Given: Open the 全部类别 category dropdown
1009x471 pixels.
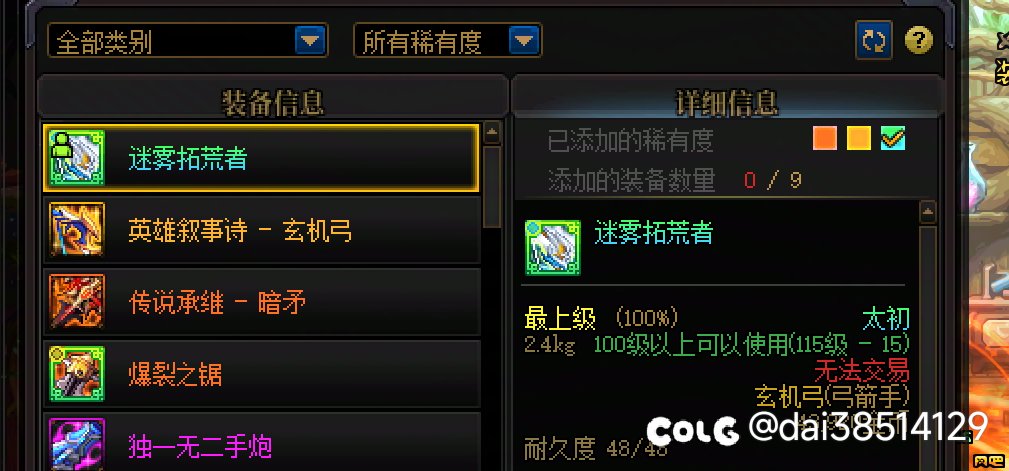Looking at the screenshot, I should point(188,41).
